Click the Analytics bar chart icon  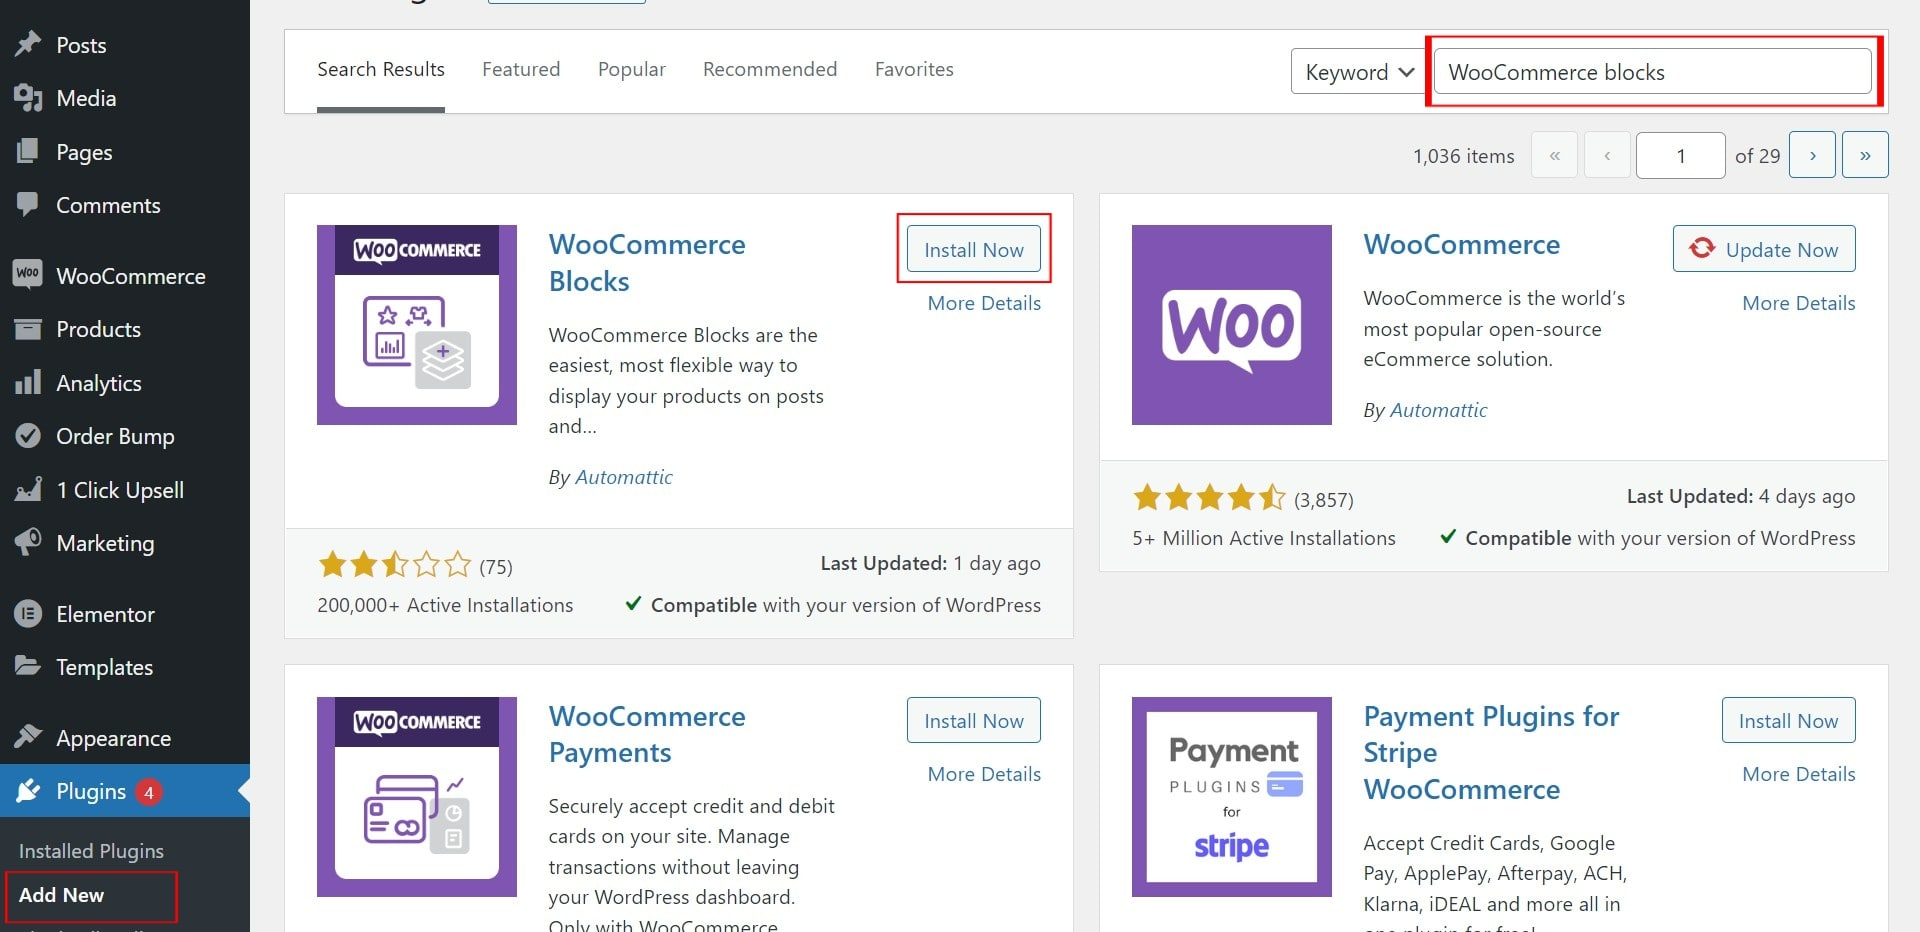point(28,383)
